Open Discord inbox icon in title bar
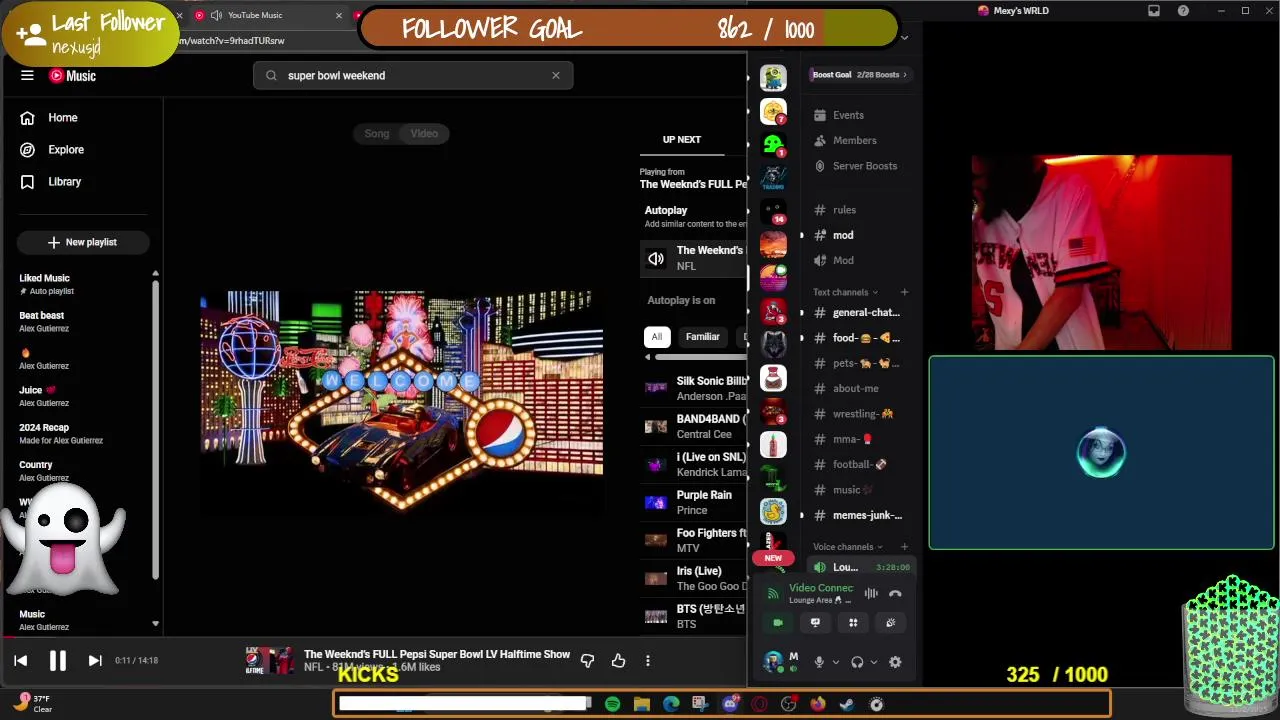The height and width of the screenshot is (720, 1280). (1154, 11)
